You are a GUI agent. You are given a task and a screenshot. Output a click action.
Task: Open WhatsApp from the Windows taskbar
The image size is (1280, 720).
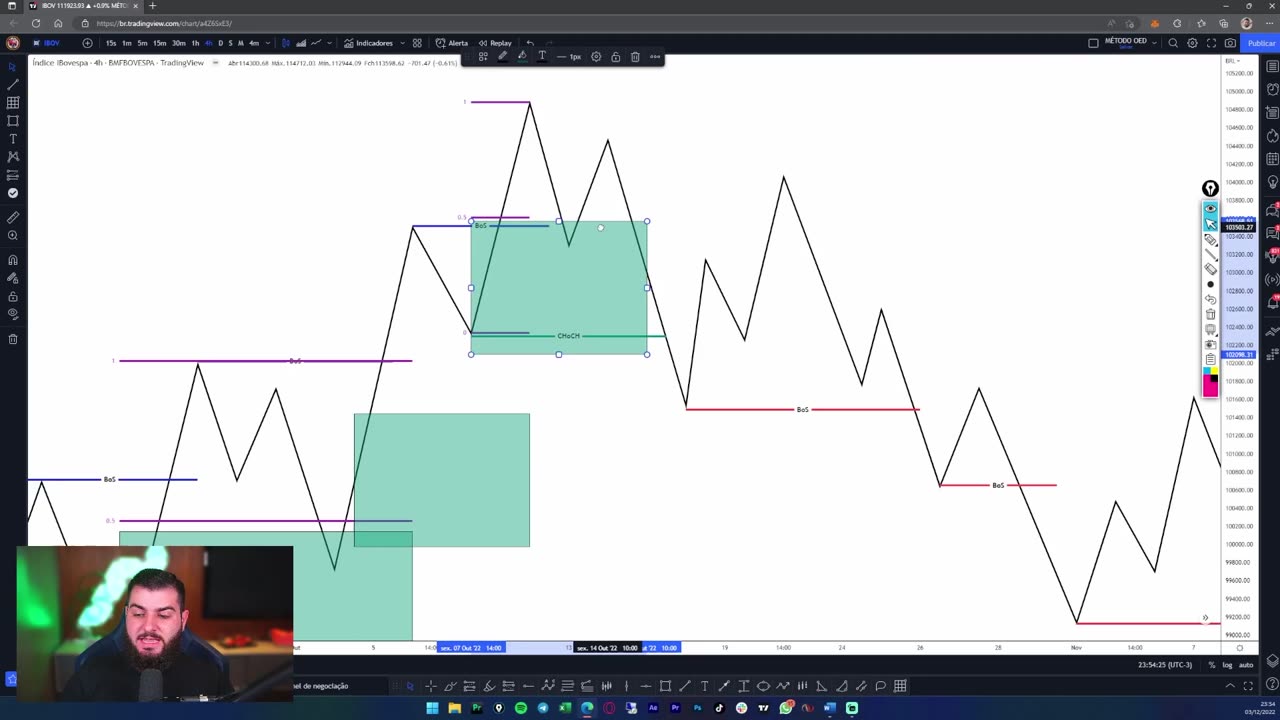click(785, 708)
